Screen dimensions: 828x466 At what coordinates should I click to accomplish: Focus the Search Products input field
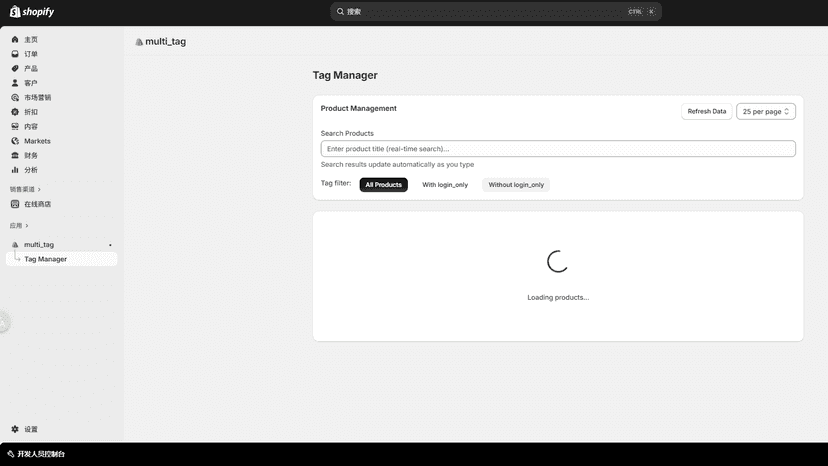tap(558, 149)
